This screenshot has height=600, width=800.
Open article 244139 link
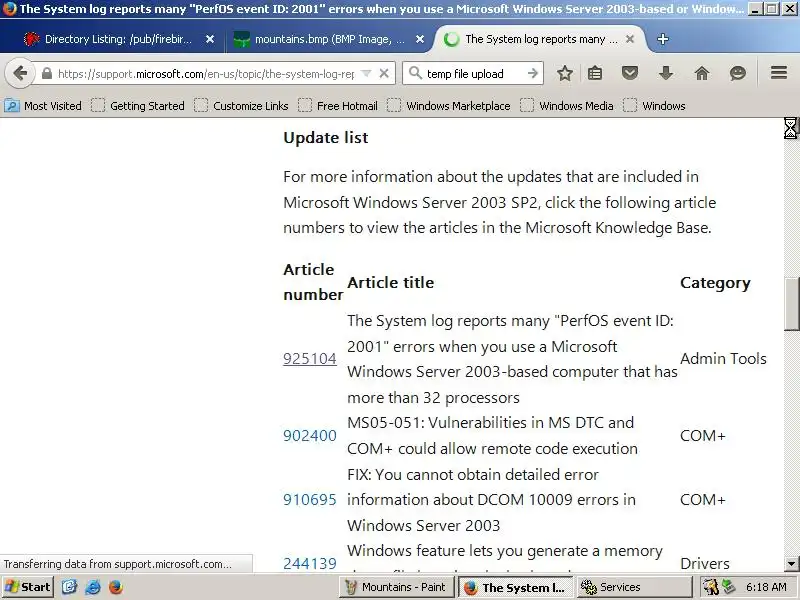[310, 563]
